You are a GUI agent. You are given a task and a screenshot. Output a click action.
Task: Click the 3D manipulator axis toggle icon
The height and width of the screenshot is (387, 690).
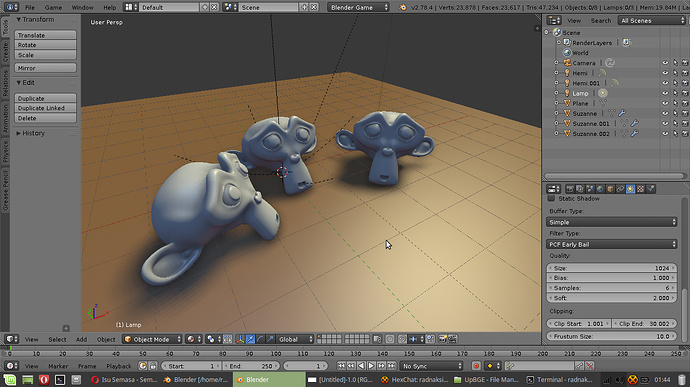(x=240, y=339)
